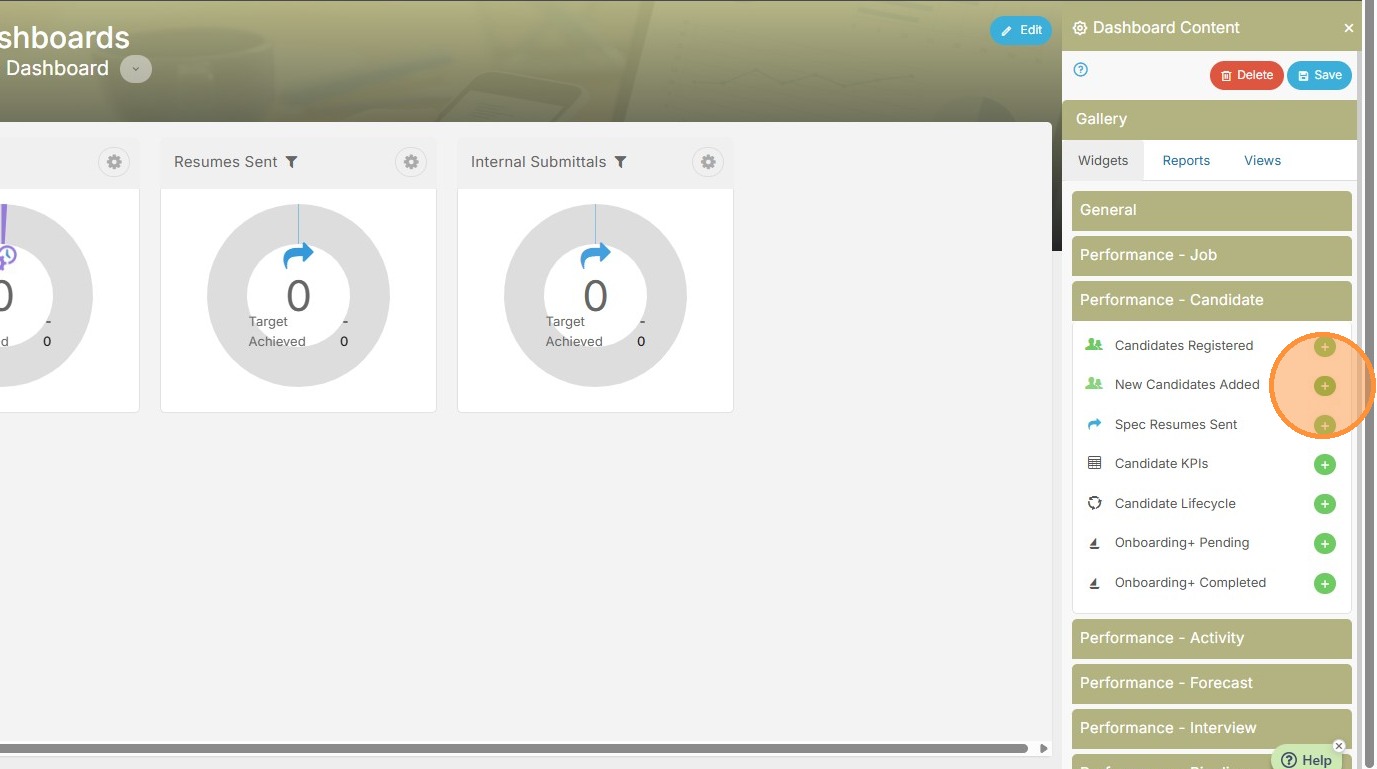Add the Spec Resumes Sent widget
This screenshot has width=1377, height=769.
tap(1324, 426)
